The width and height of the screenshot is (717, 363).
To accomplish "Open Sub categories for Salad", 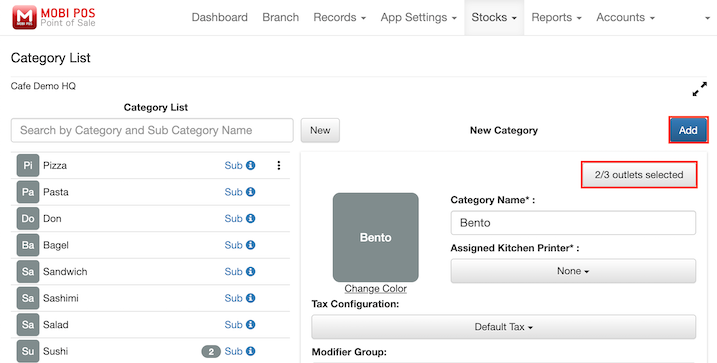I will coord(233,325).
